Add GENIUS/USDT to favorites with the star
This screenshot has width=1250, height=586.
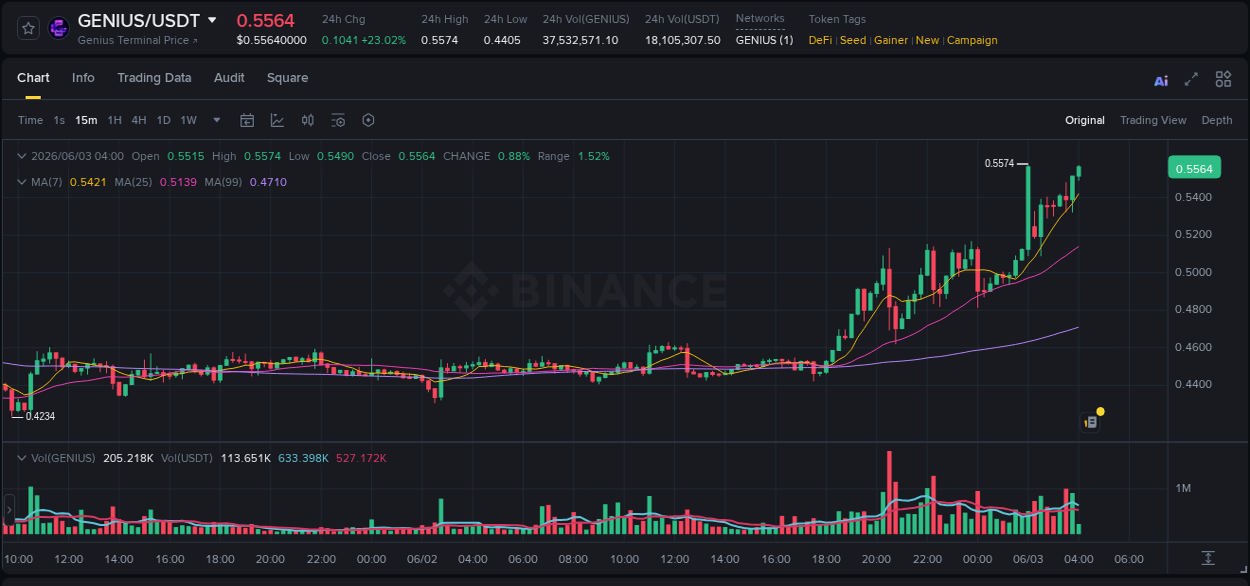click(x=28, y=28)
